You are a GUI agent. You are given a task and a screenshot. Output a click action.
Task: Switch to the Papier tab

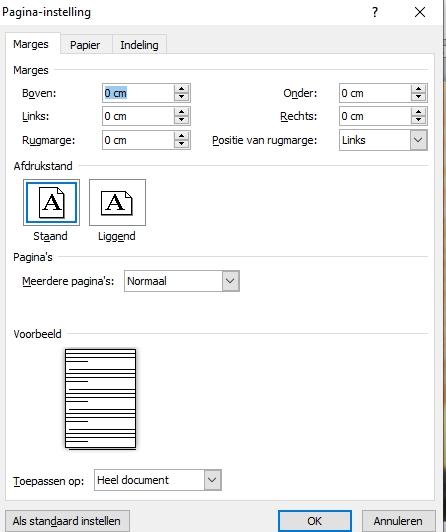pyautogui.click(x=85, y=45)
